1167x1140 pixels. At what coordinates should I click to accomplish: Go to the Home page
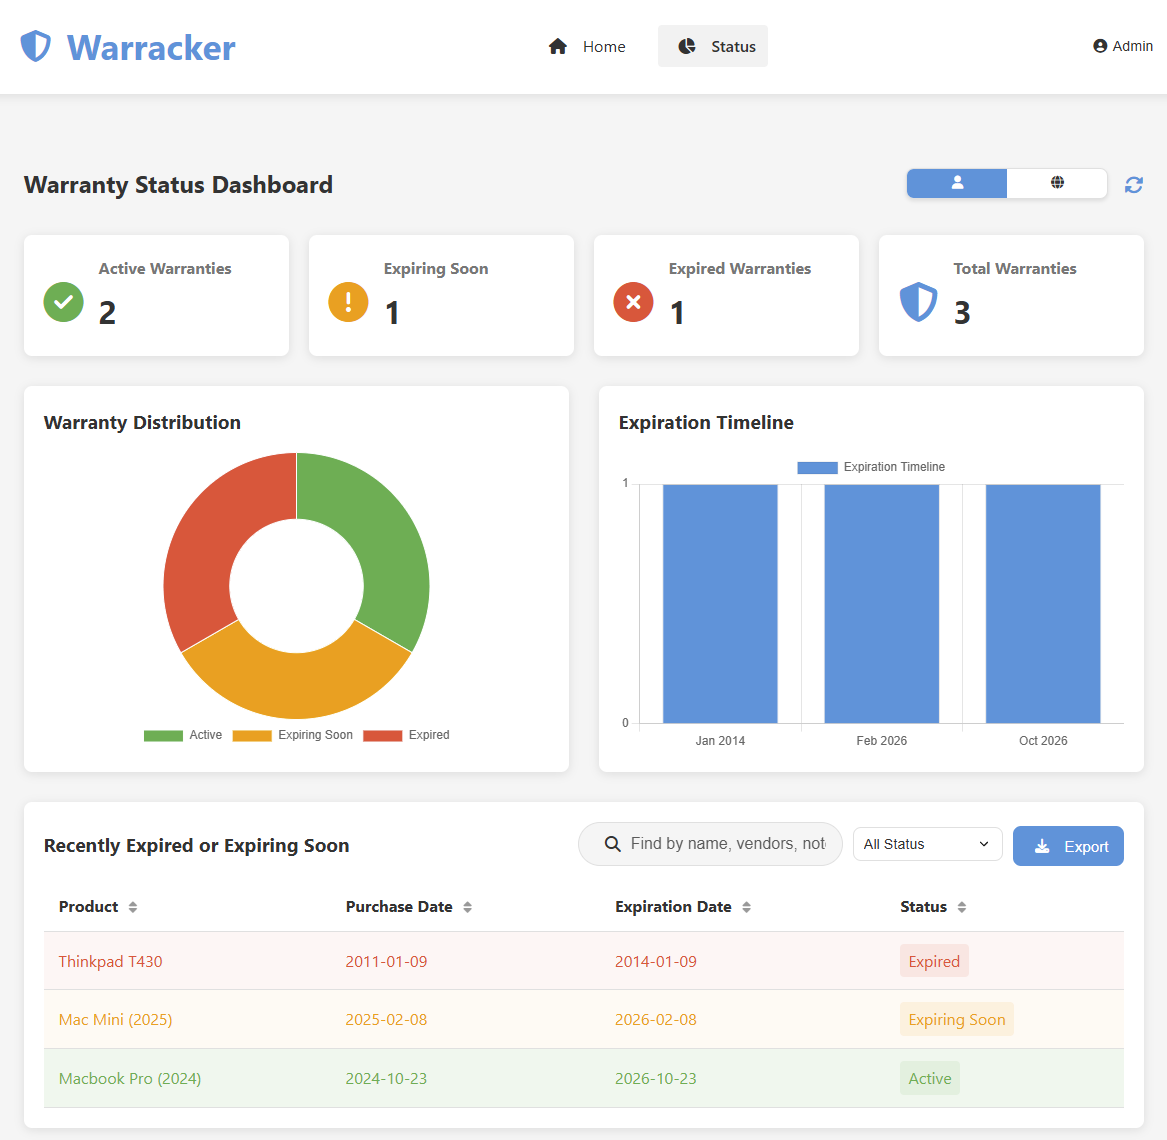tap(586, 46)
